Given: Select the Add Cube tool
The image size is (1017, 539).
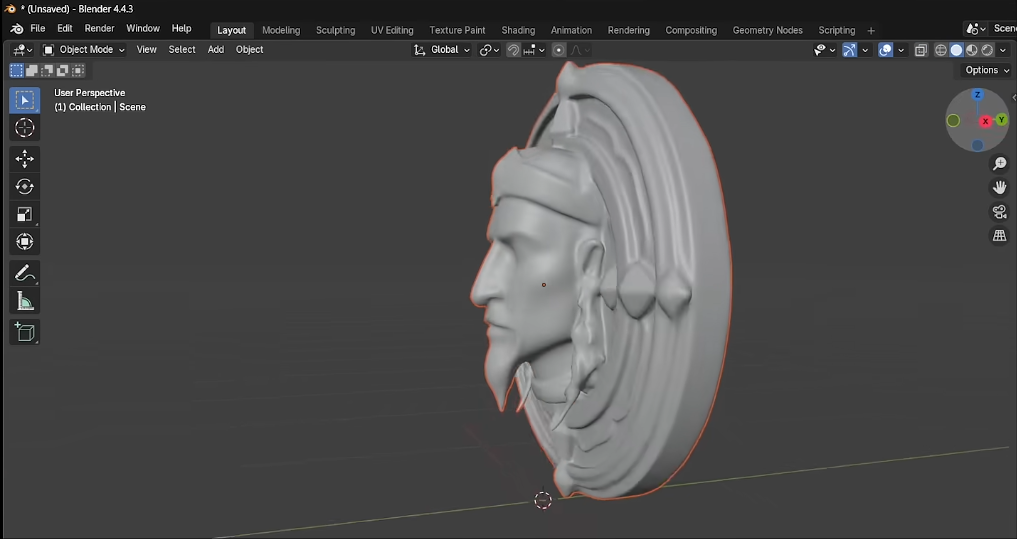Looking at the screenshot, I should [25, 332].
